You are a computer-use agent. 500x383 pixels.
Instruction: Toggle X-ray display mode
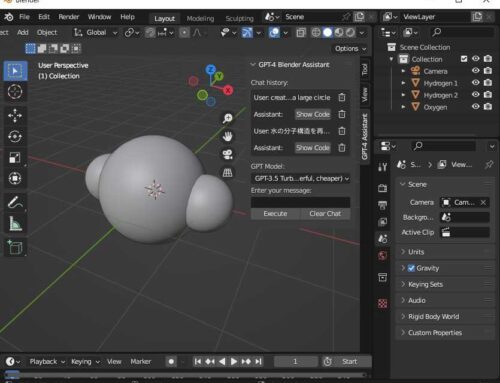[301, 33]
